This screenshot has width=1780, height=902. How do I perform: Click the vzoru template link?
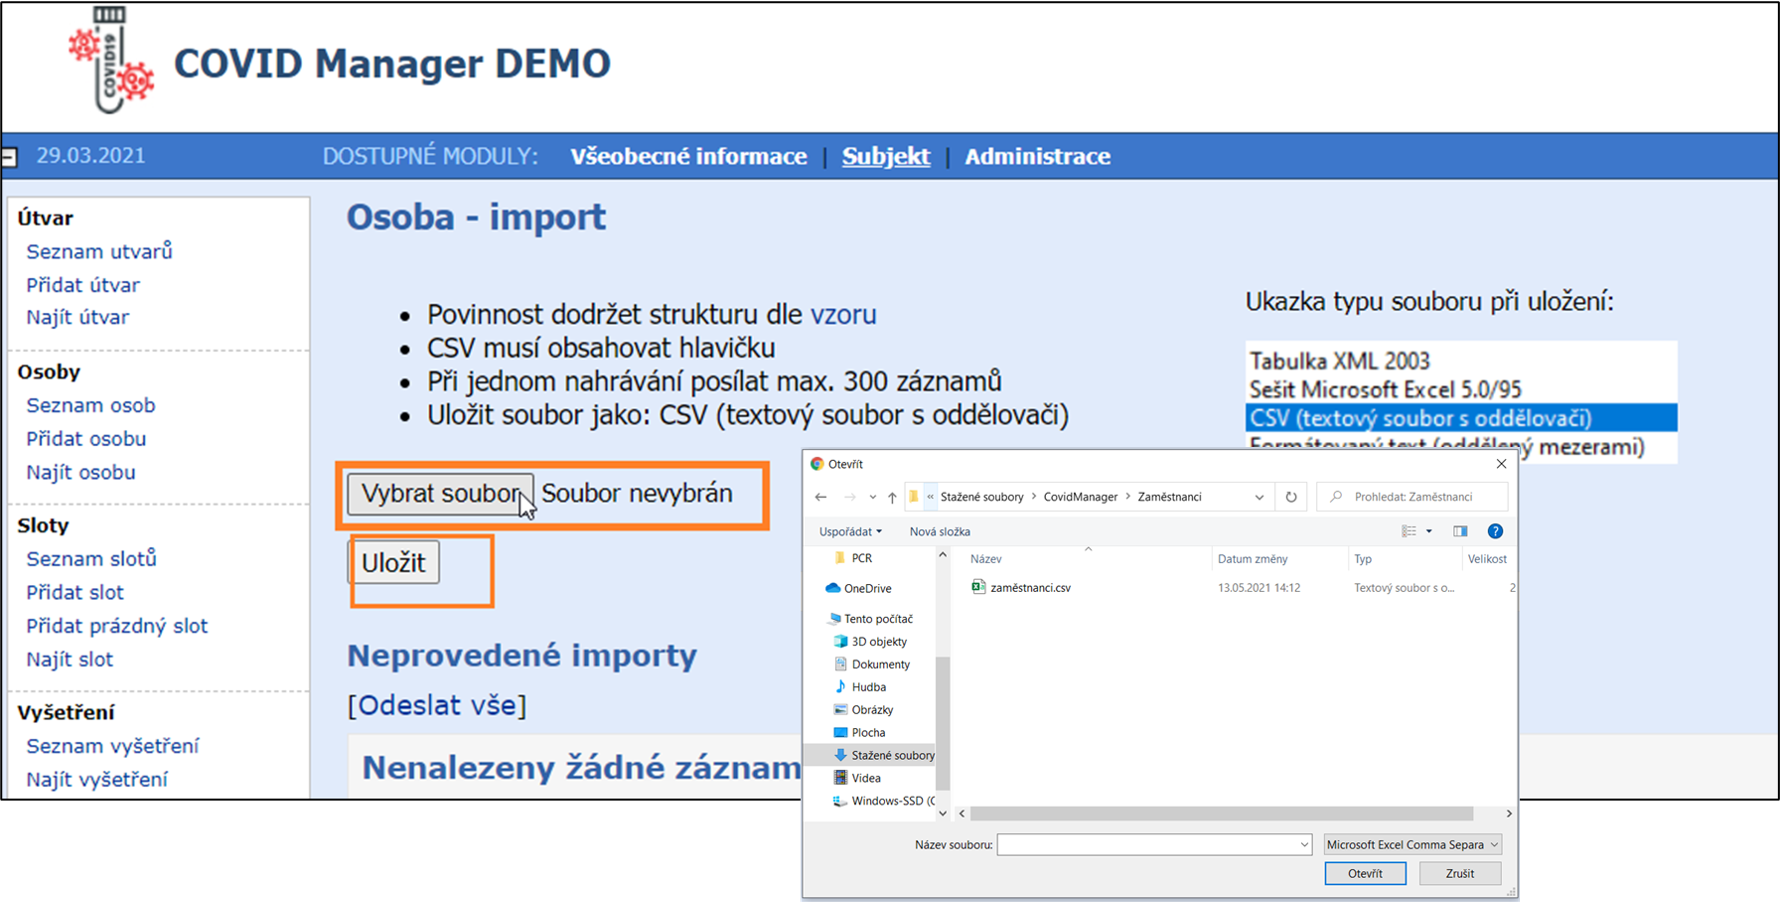coord(843,314)
